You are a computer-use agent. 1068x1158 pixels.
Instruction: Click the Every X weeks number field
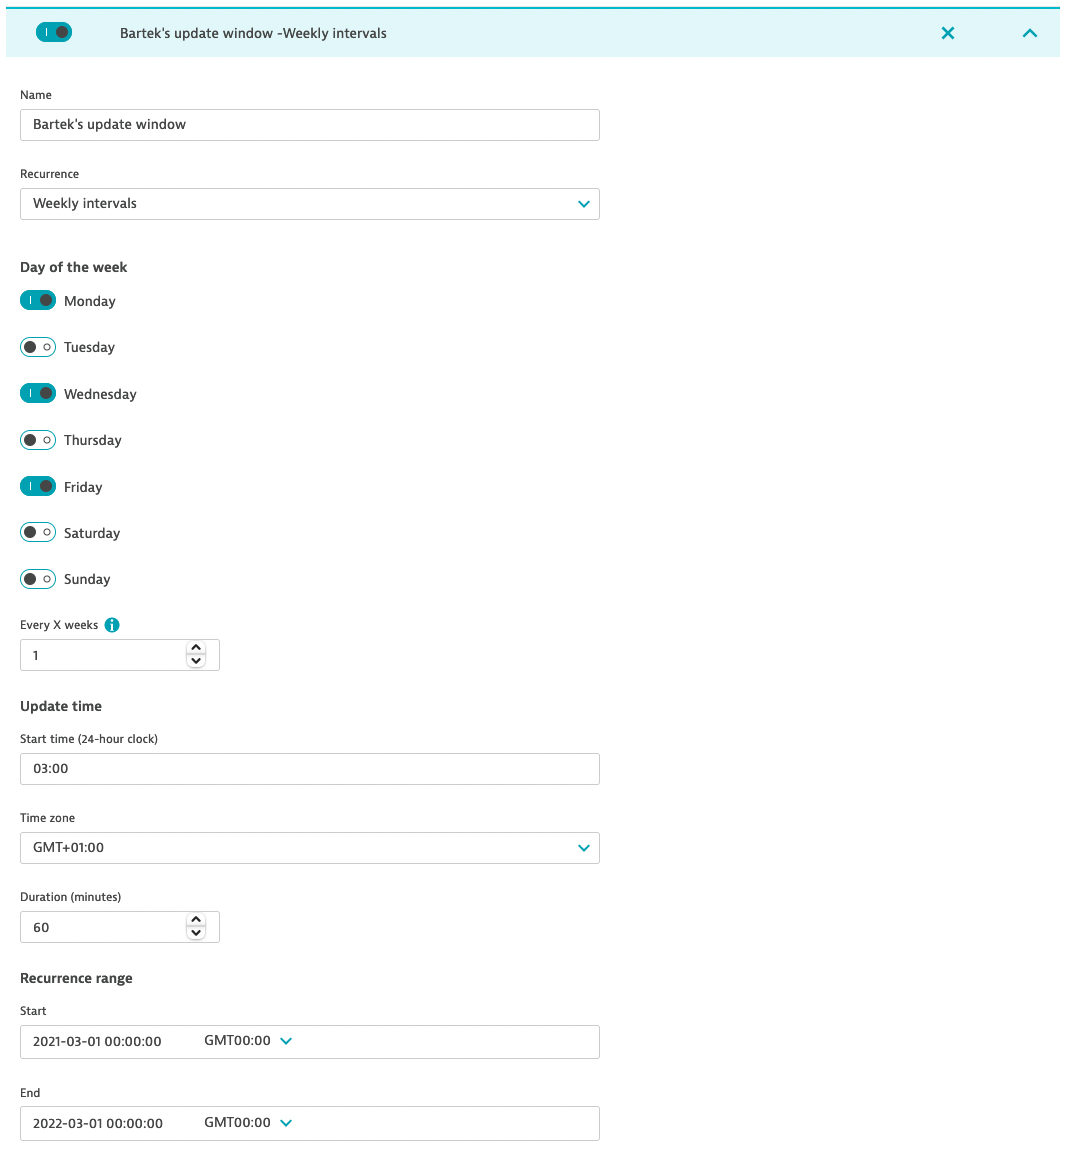[120, 655]
